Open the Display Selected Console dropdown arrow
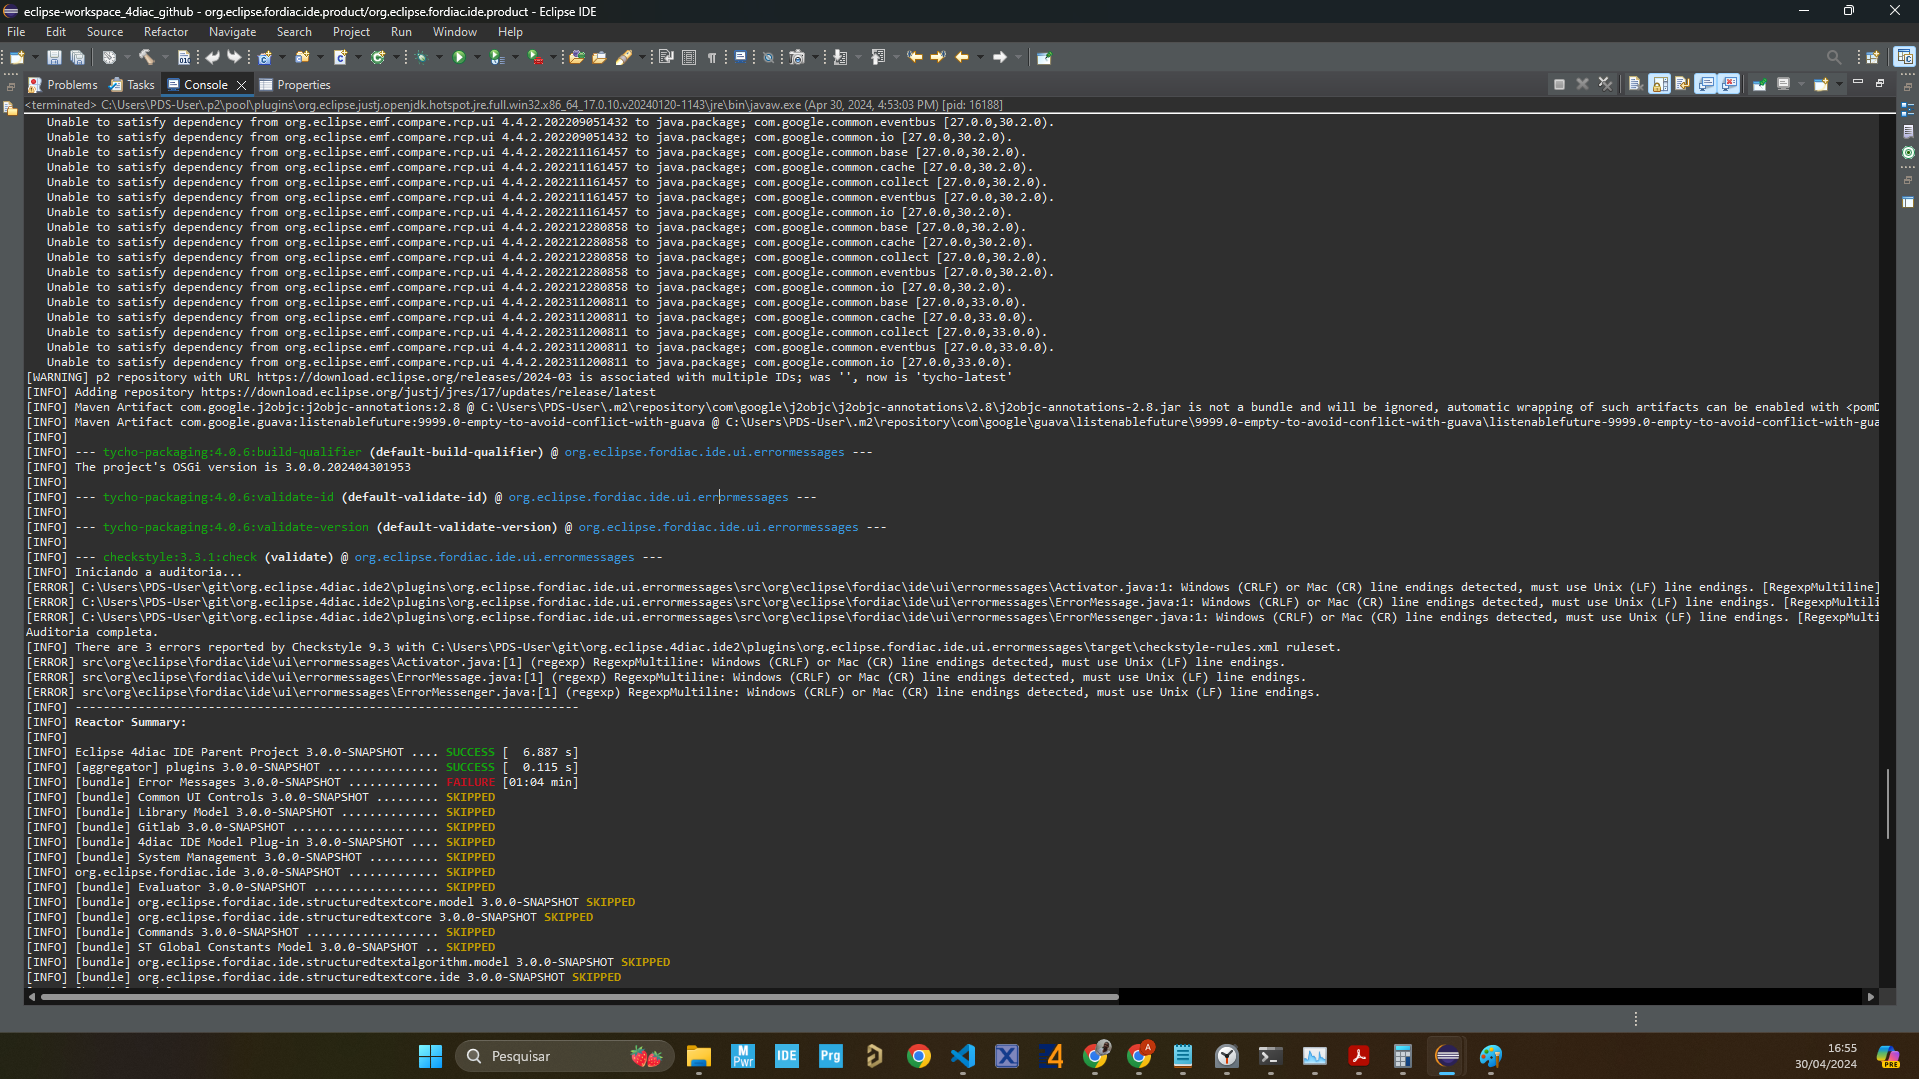 tap(1802, 84)
